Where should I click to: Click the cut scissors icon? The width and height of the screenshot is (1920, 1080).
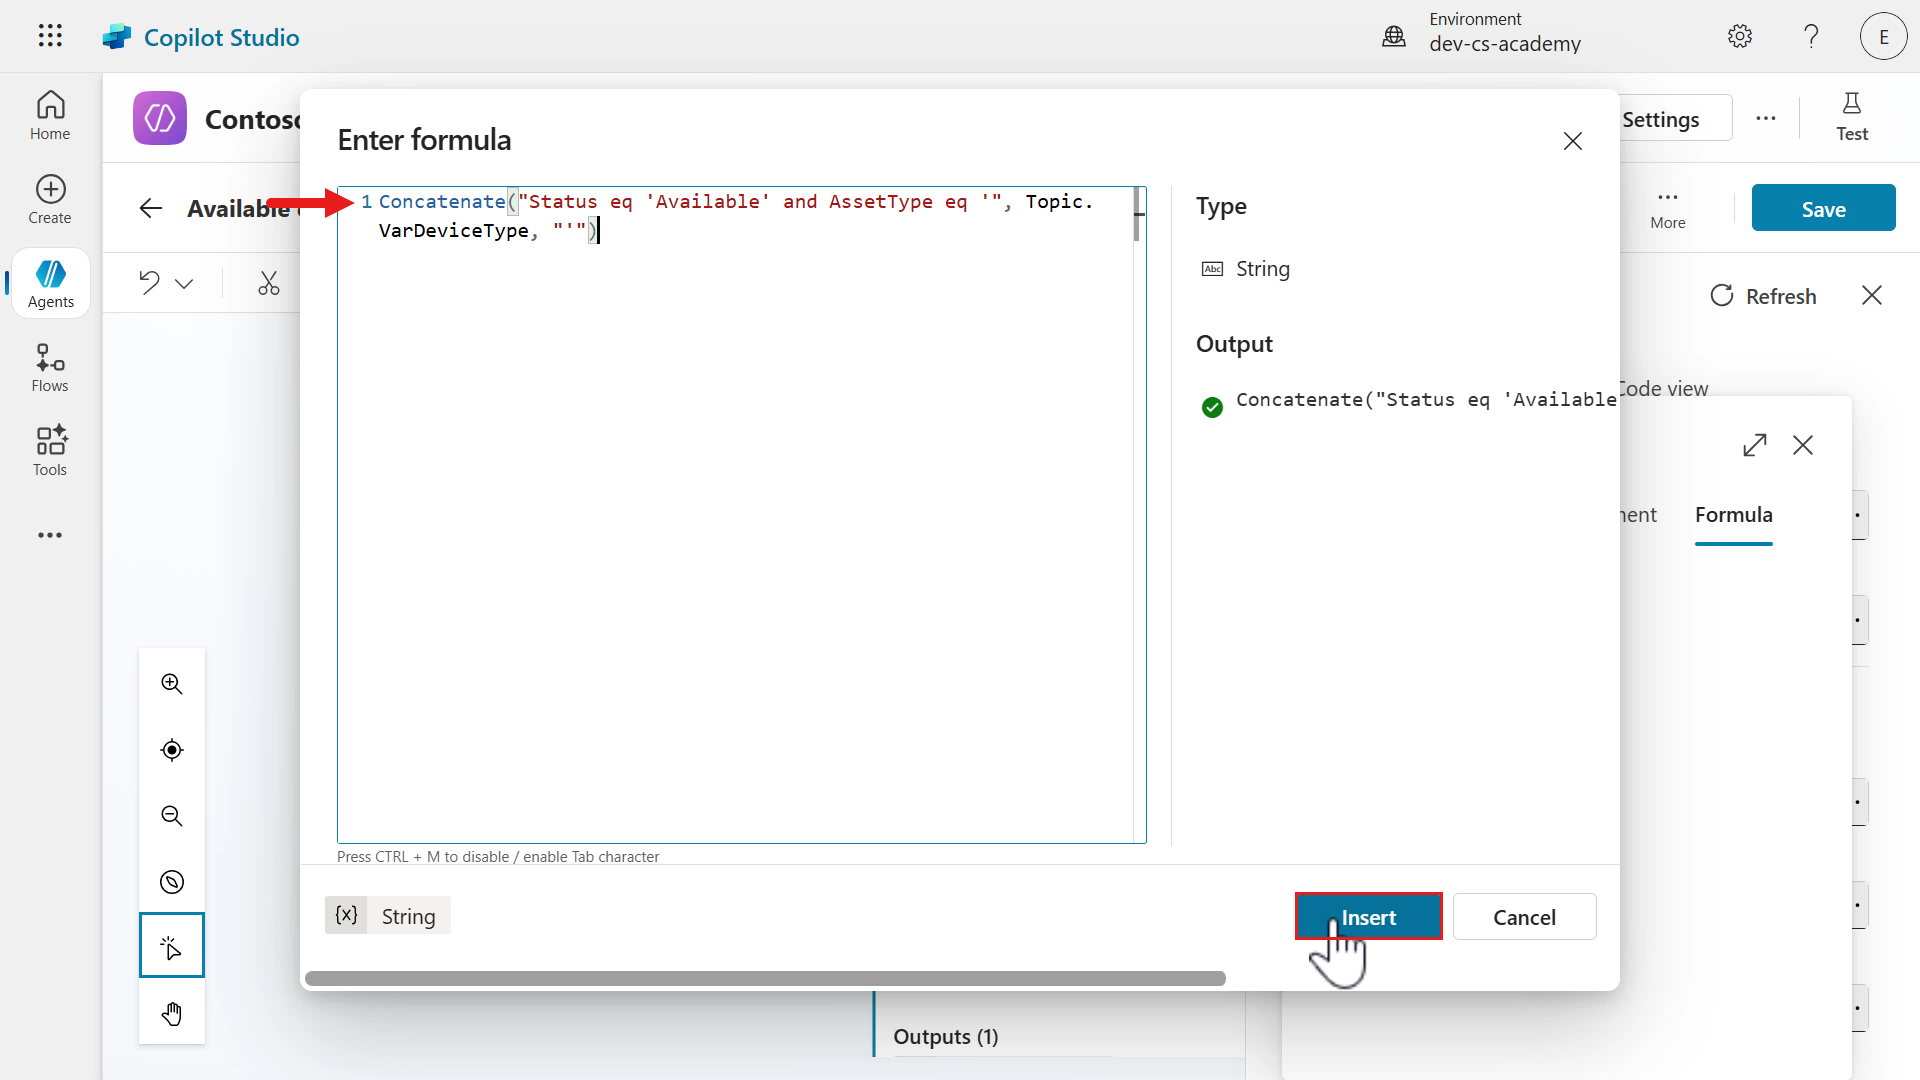[268, 283]
